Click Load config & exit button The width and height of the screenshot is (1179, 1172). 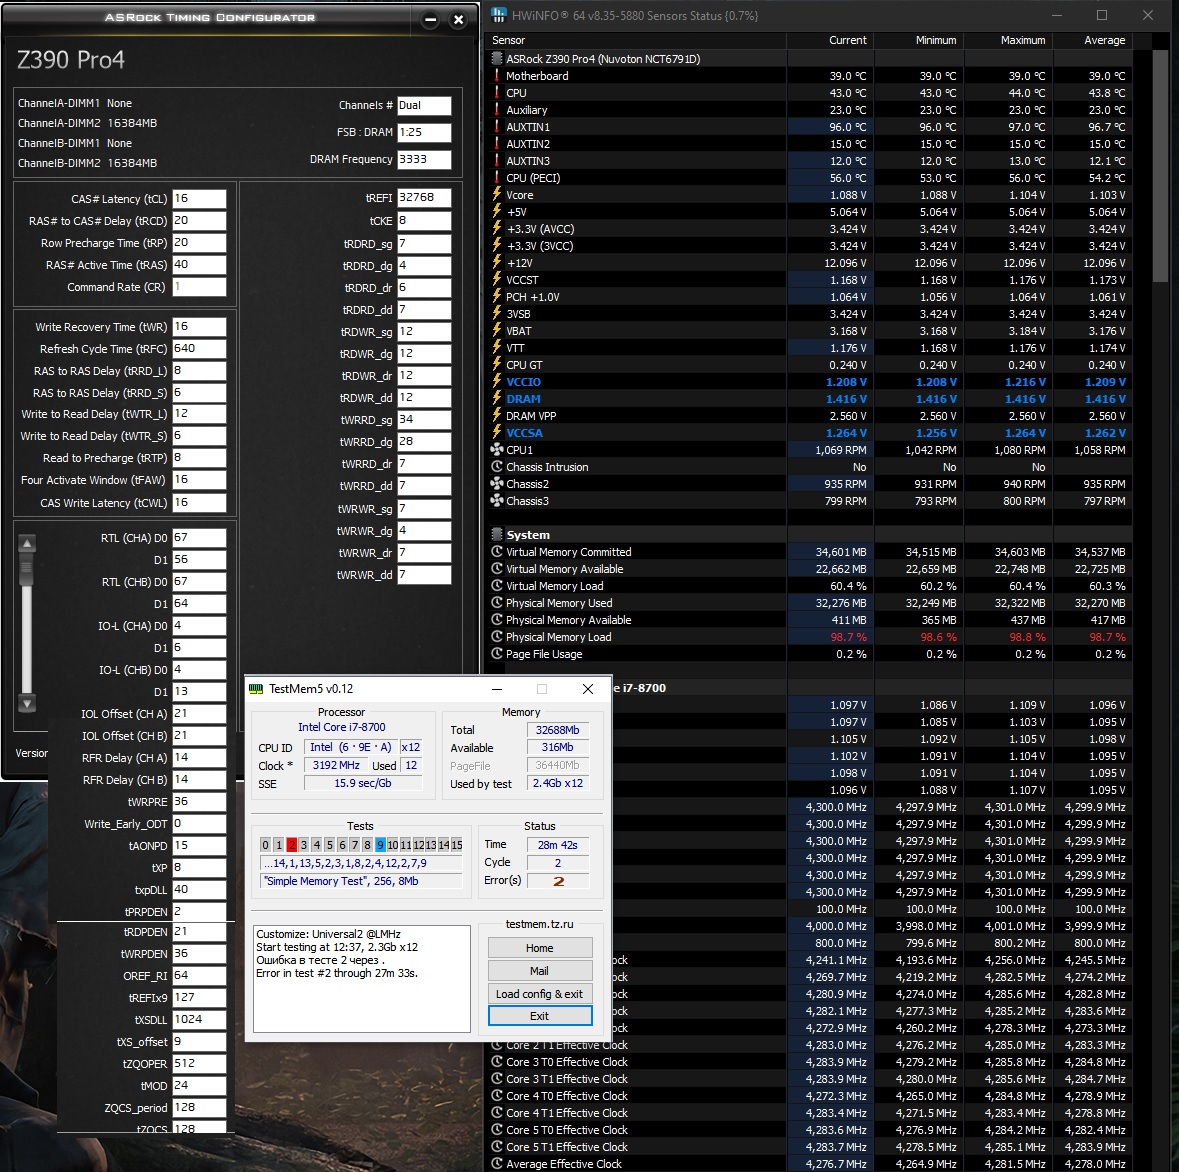click(540, 994)
